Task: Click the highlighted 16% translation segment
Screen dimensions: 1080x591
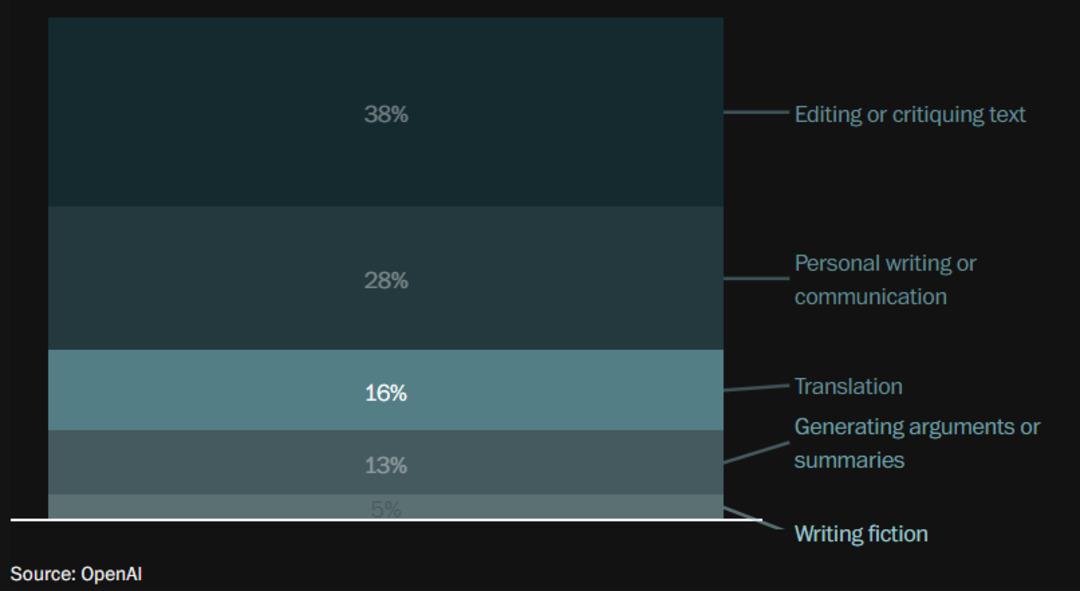Action: 386,390
